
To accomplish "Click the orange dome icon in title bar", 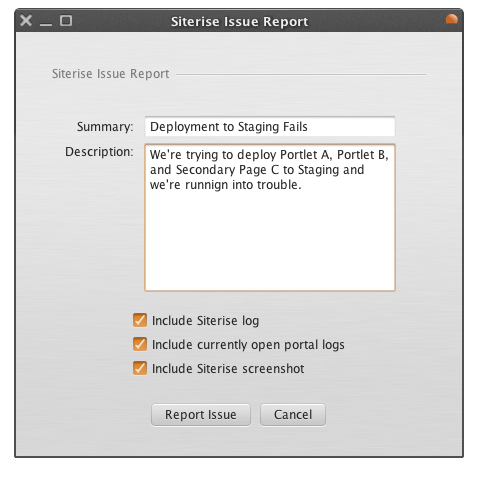I will click(x=452, y=19).
